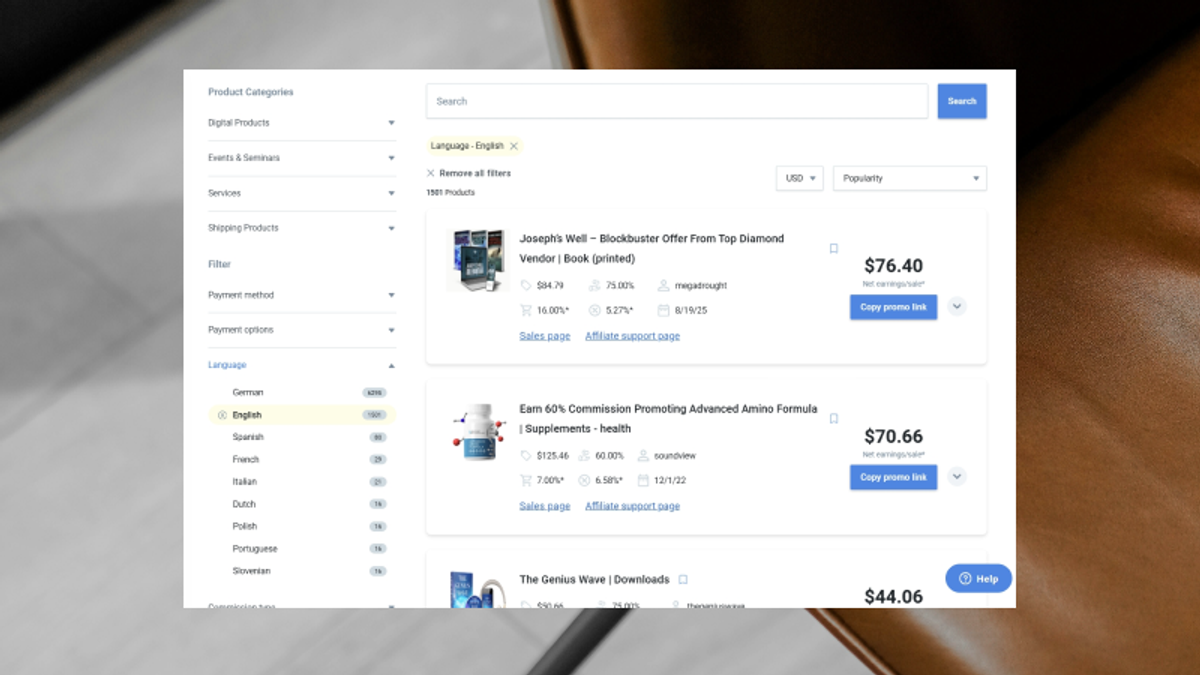Click the cancellation icon next to 5.27%
Screen dimensions: 1200x675
point(596,311)
